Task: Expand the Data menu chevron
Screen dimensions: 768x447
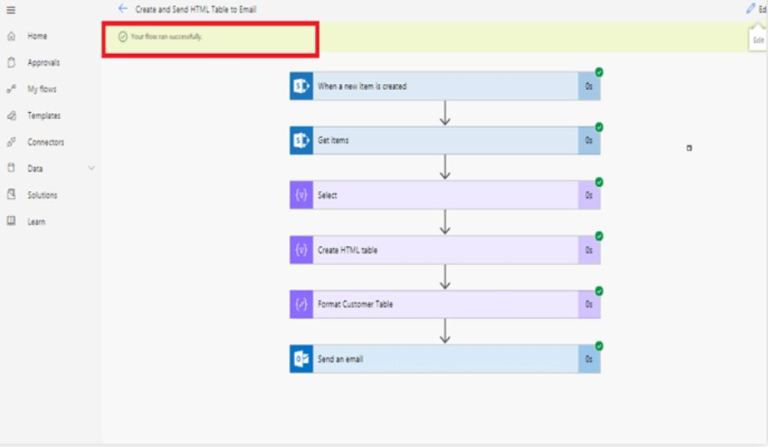Action: coord(91,168)
